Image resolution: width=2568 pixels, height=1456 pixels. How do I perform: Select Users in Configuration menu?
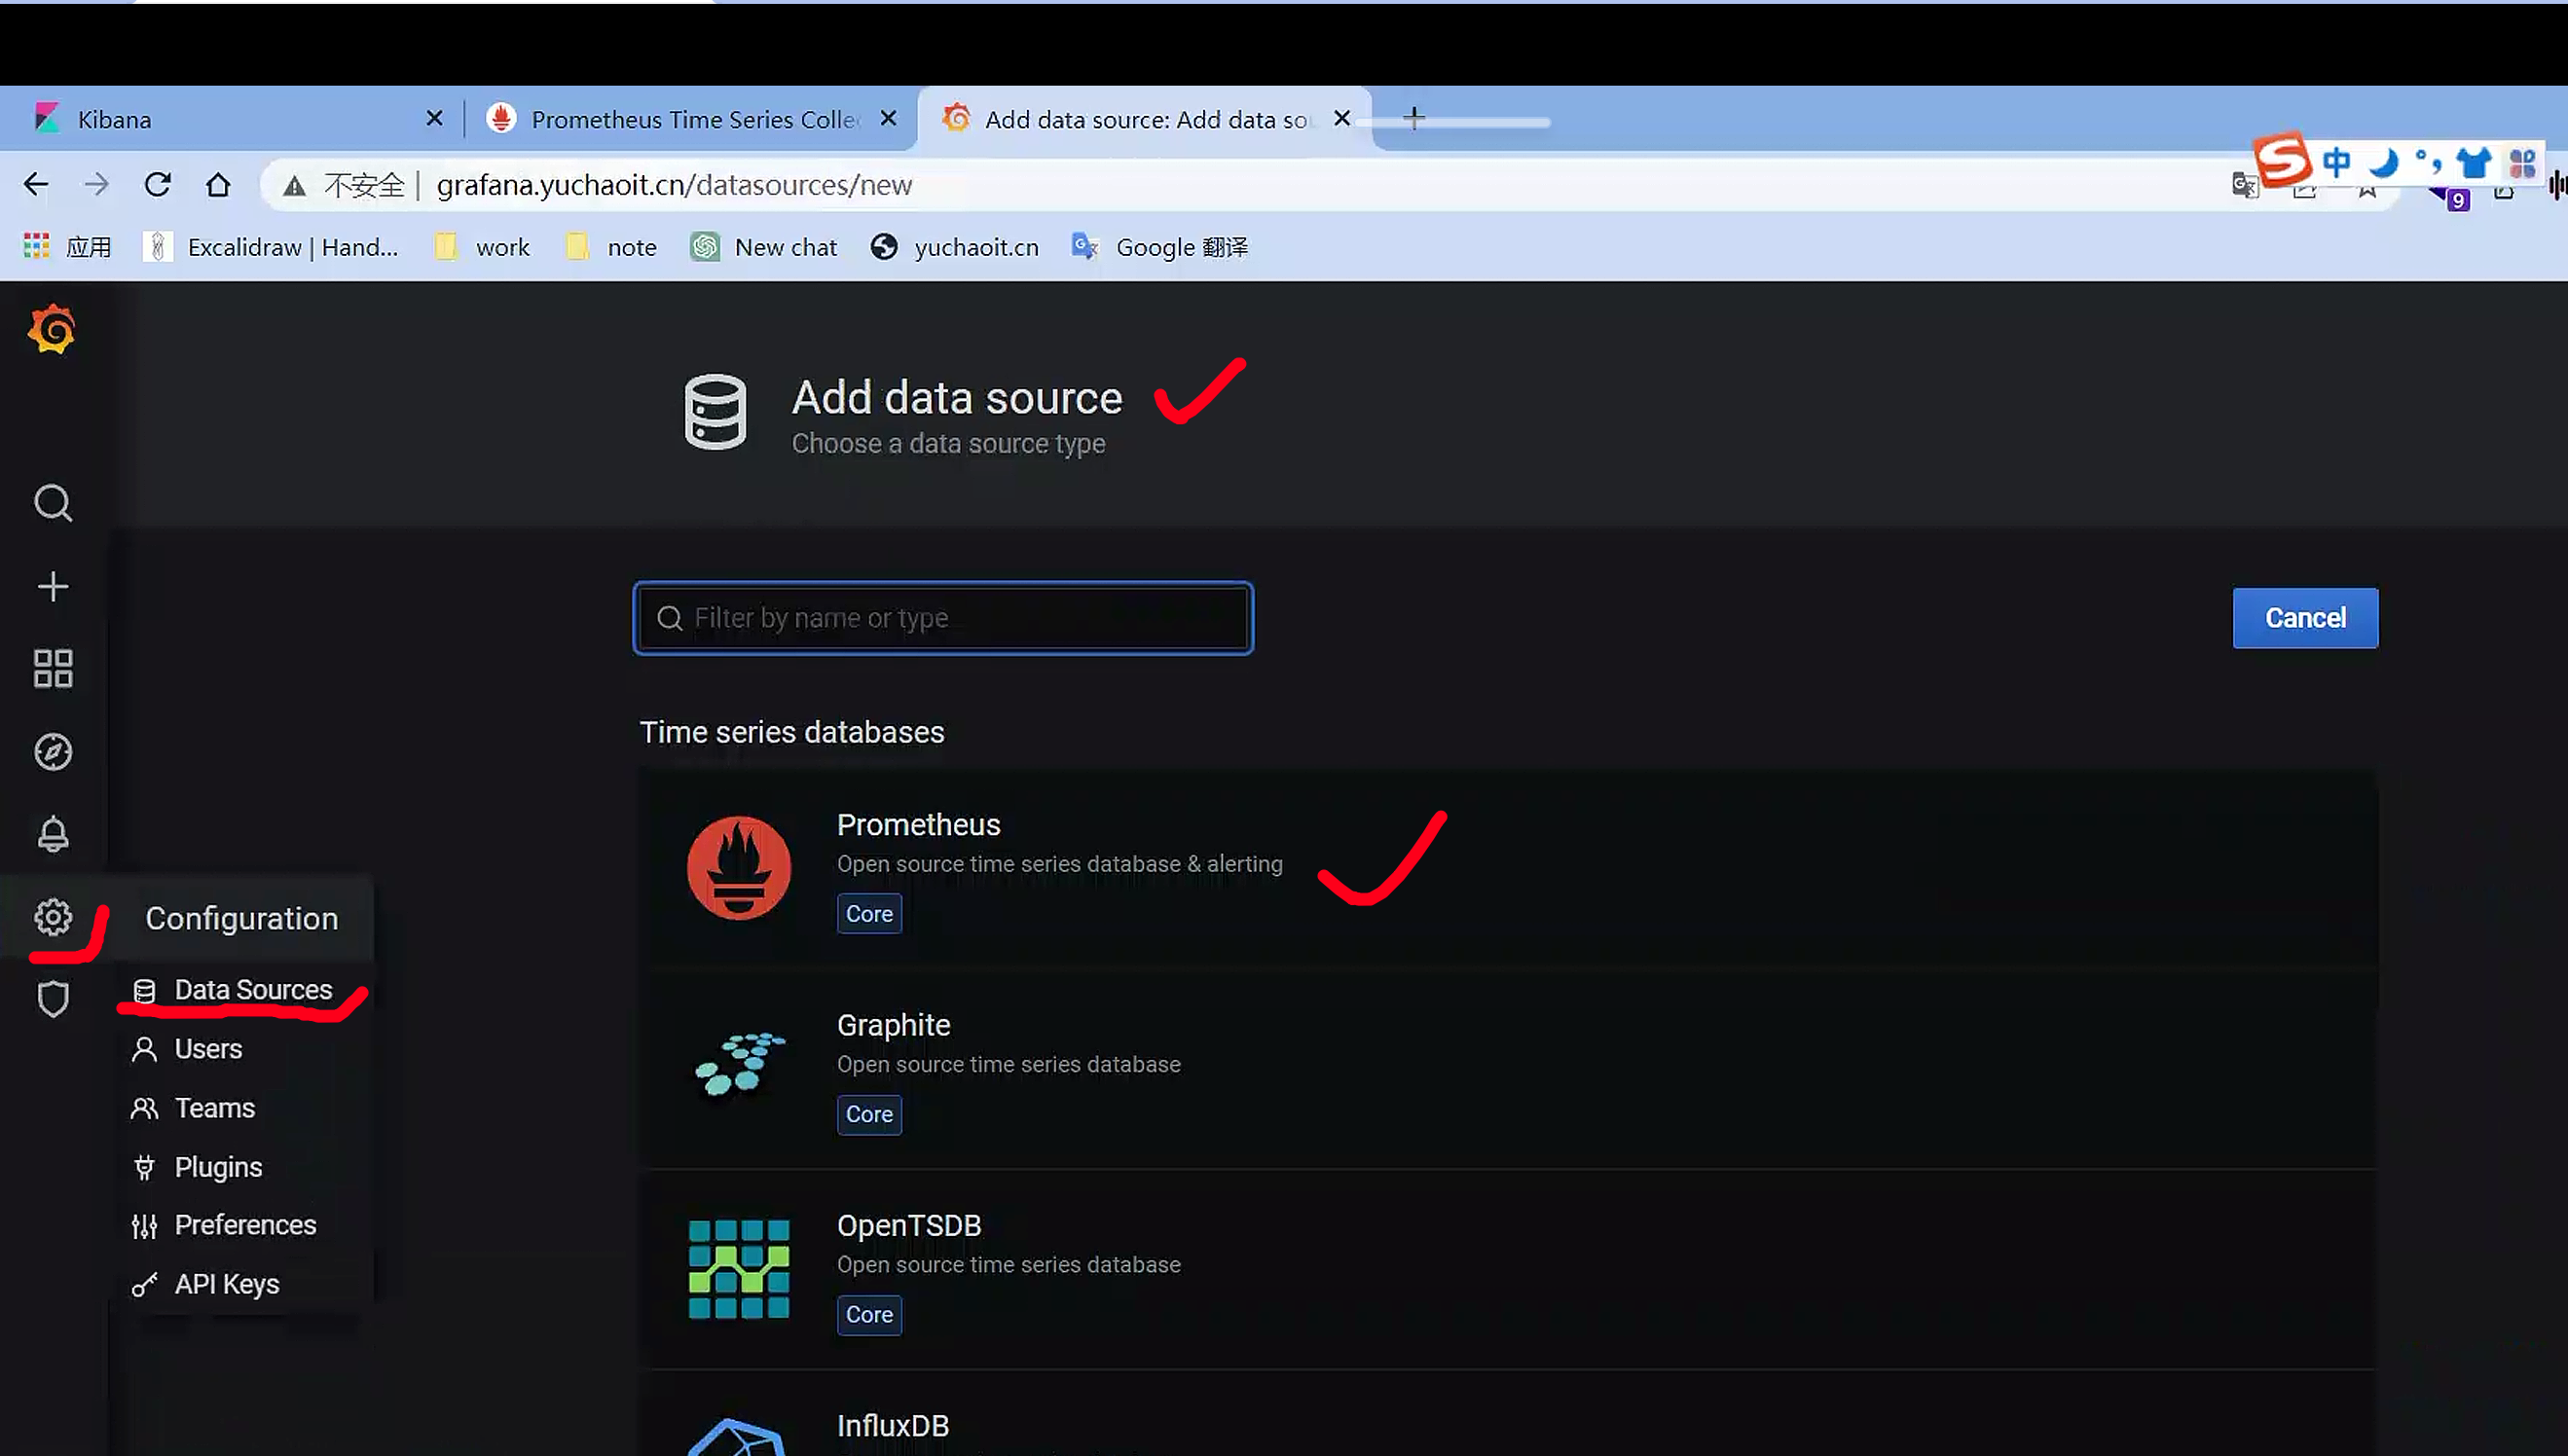(208, 1049)
